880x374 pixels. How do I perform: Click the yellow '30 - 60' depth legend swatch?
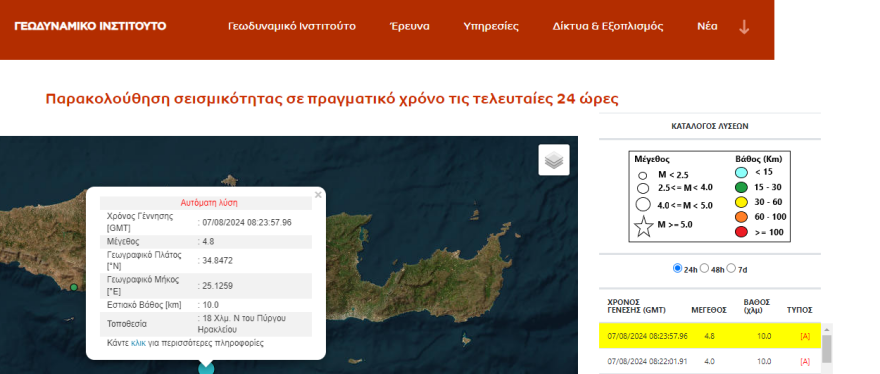741,202
